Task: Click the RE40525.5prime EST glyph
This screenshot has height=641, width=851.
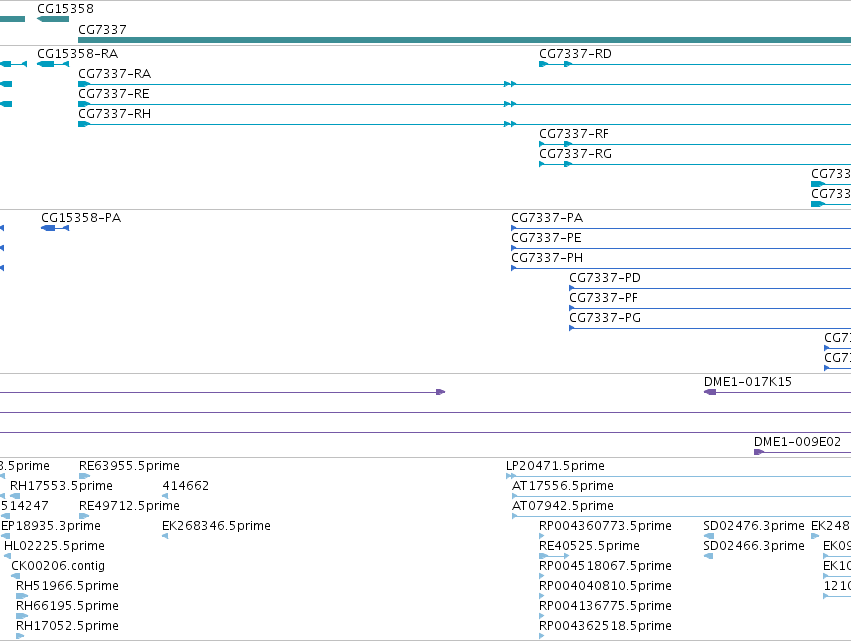Action: [554, 556]
